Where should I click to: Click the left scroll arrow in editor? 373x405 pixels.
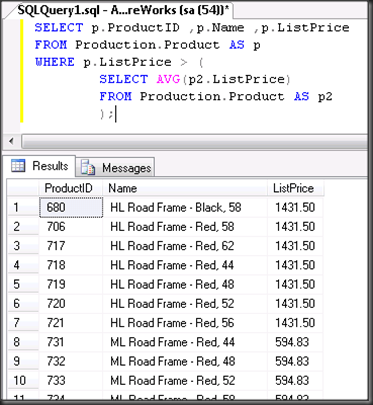click(12, 142)
